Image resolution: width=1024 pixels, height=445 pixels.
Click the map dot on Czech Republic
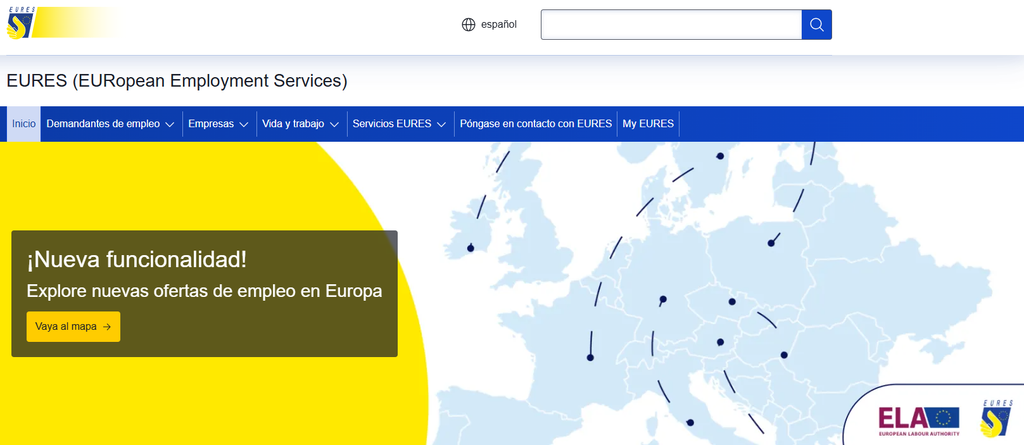coord(732,302)
